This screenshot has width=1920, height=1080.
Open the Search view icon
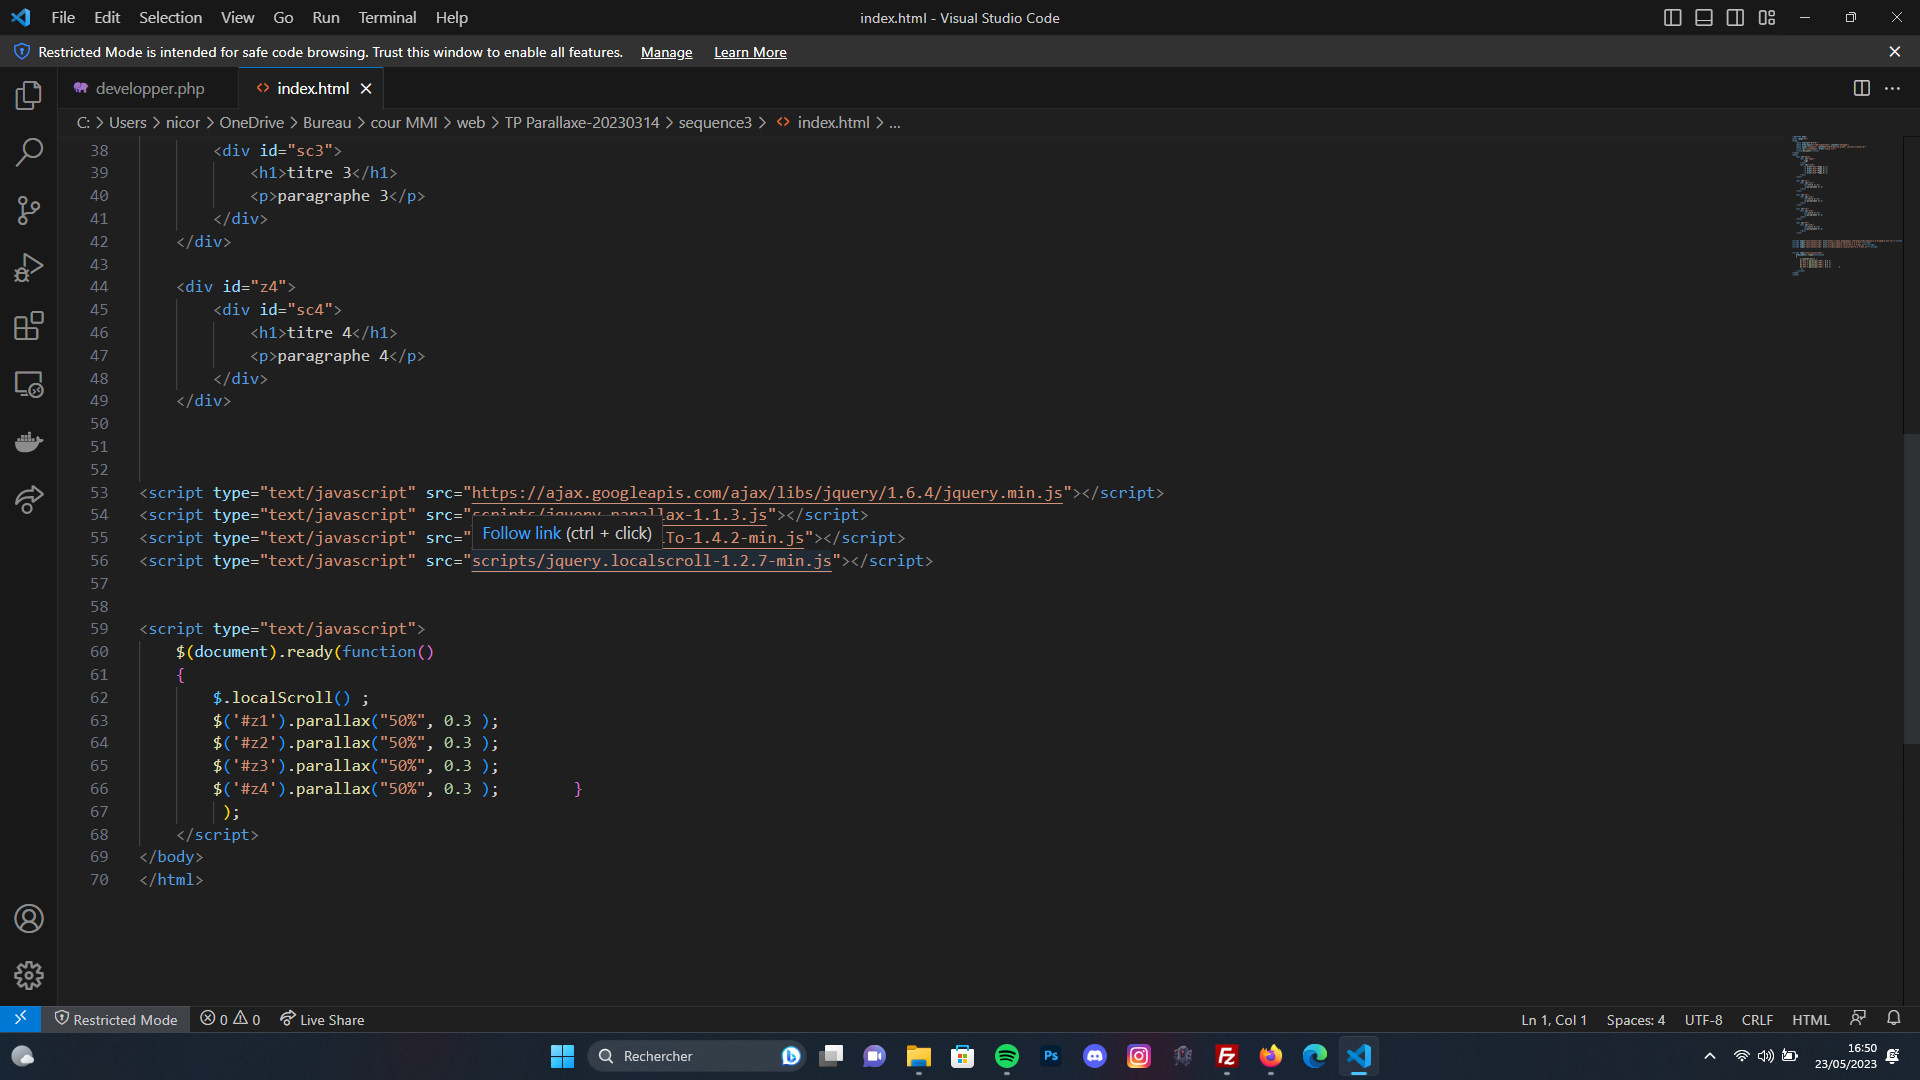tap(29, 153)
